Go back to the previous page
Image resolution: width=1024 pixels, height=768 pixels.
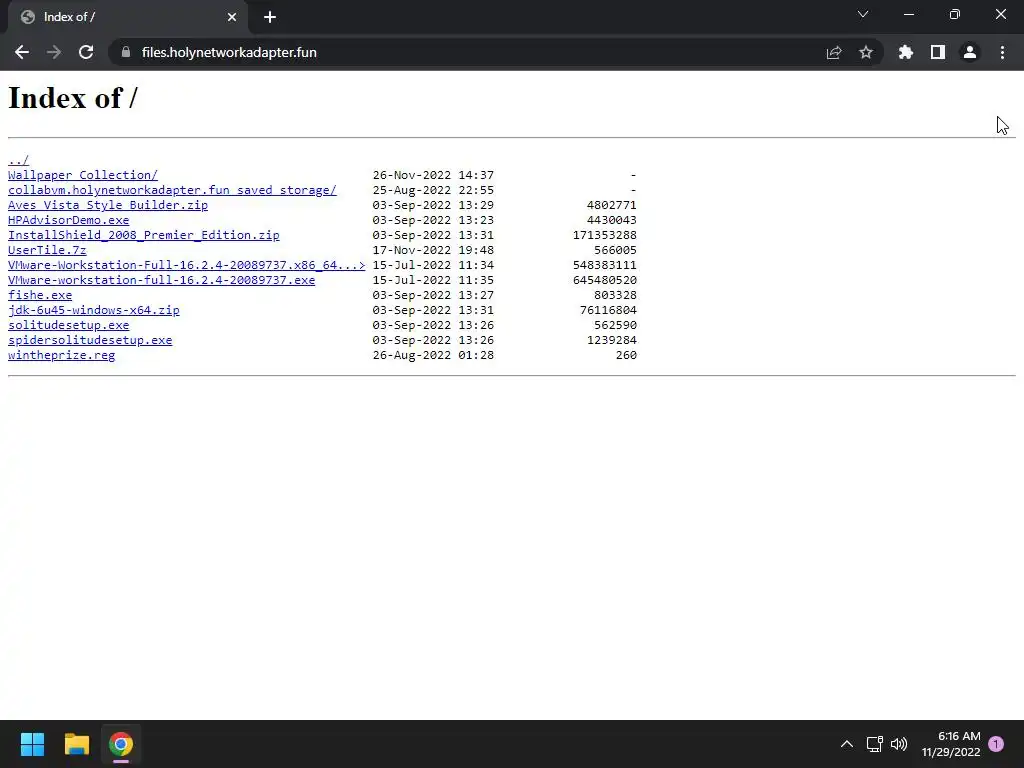click(x=22, y=52)
